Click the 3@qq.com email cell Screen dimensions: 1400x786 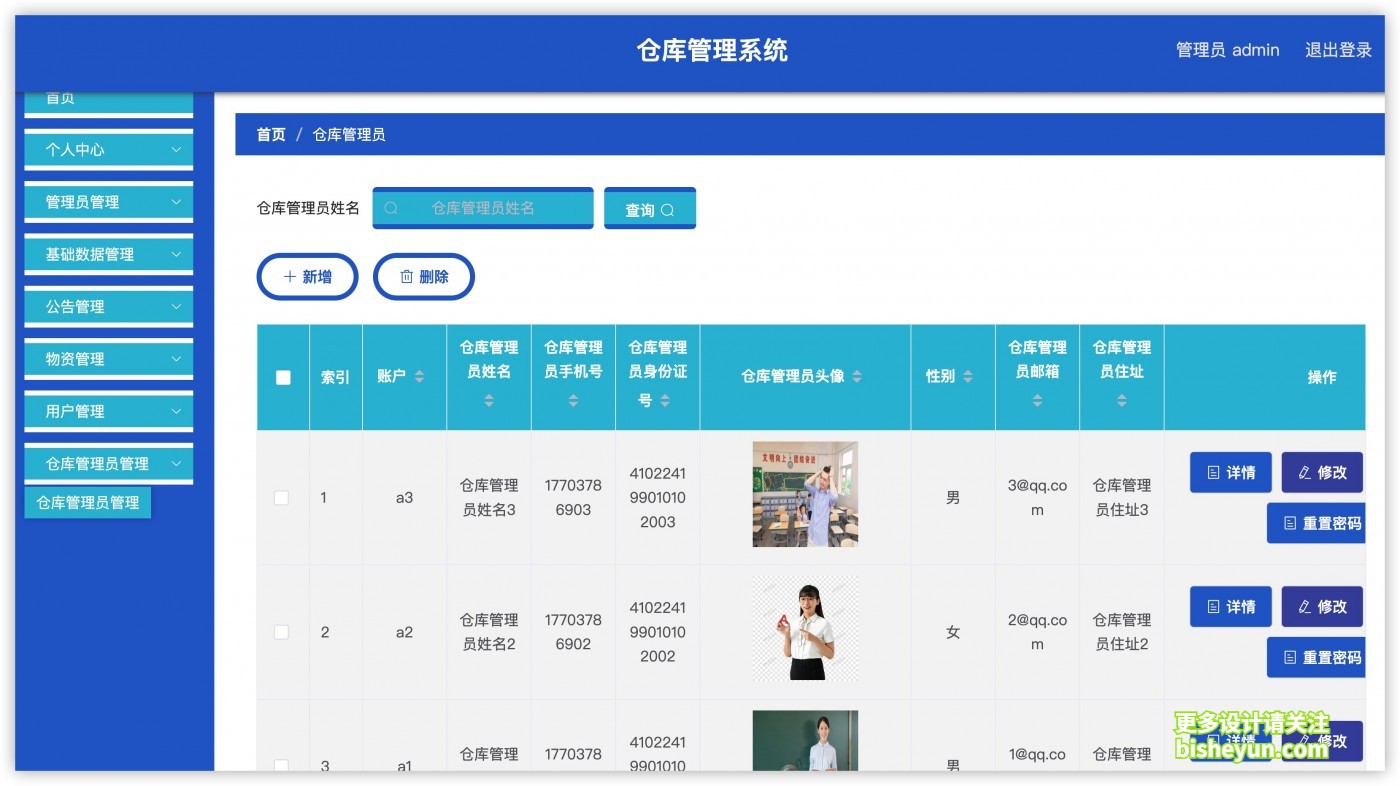(x=1037, y=498)
